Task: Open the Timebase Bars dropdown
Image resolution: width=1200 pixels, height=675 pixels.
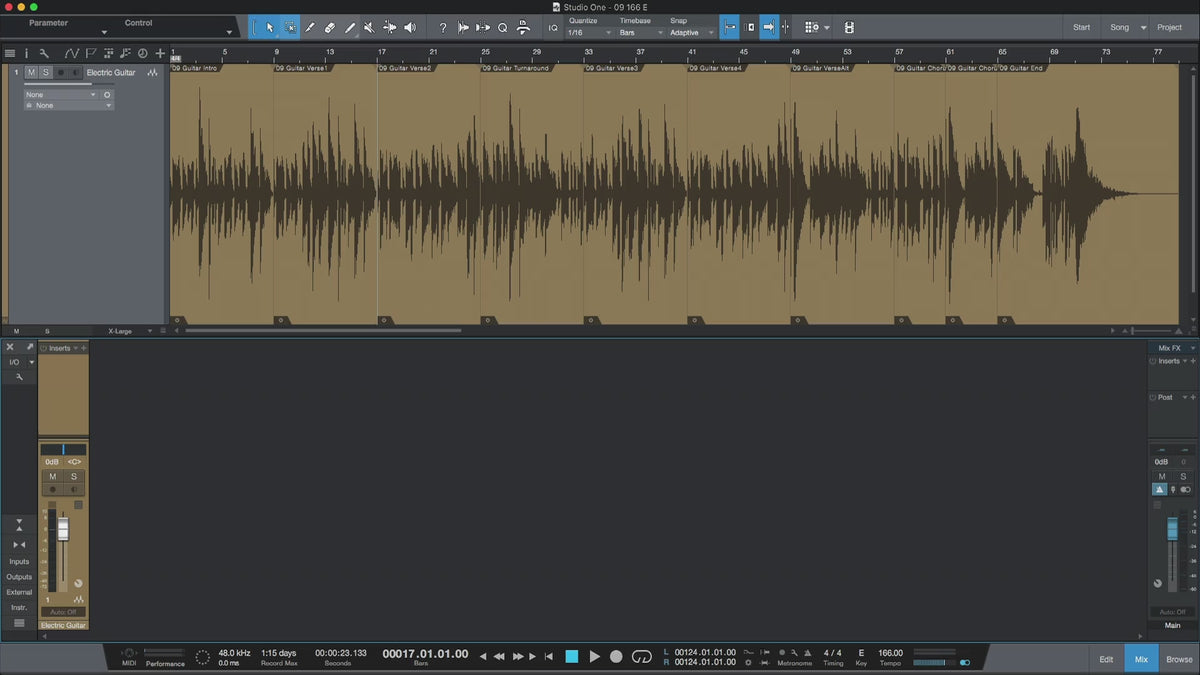Action: [641, 33]
